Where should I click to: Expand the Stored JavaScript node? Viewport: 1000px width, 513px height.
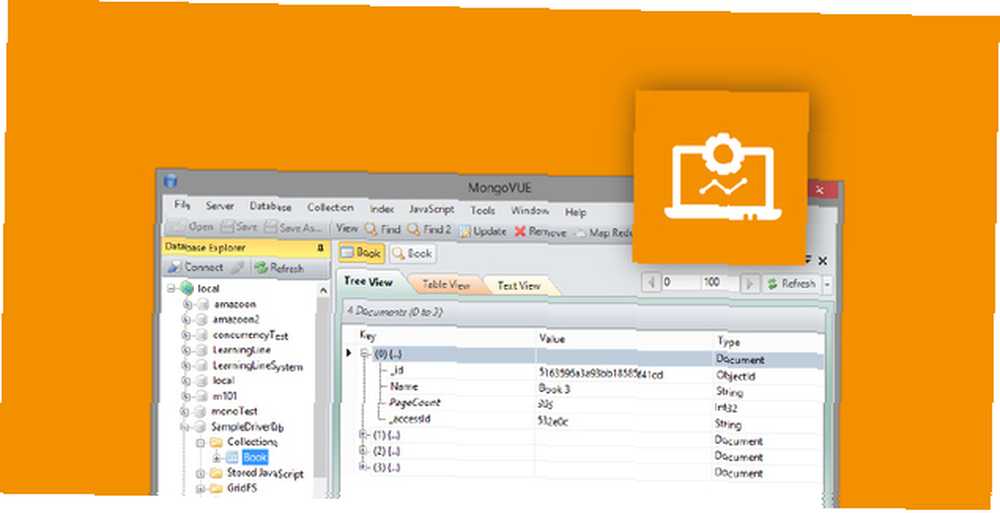click(200, 473)
